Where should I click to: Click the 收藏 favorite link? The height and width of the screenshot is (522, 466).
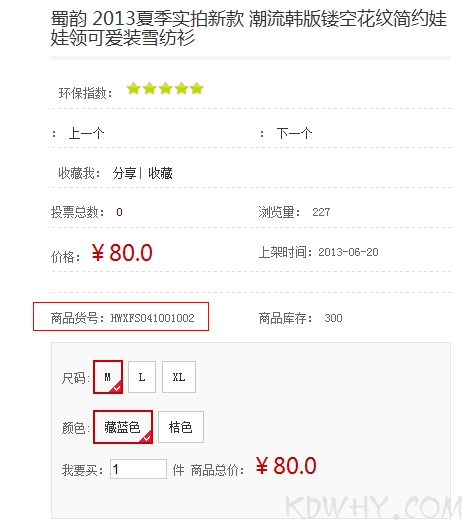tap(160, 173)
